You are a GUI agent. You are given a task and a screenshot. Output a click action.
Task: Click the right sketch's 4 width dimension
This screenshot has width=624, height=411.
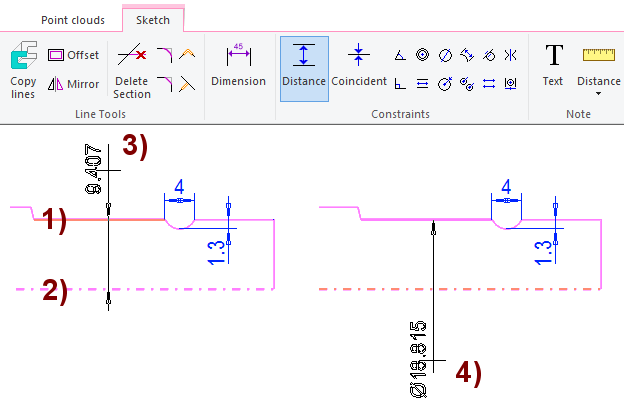tap(506, 186)
